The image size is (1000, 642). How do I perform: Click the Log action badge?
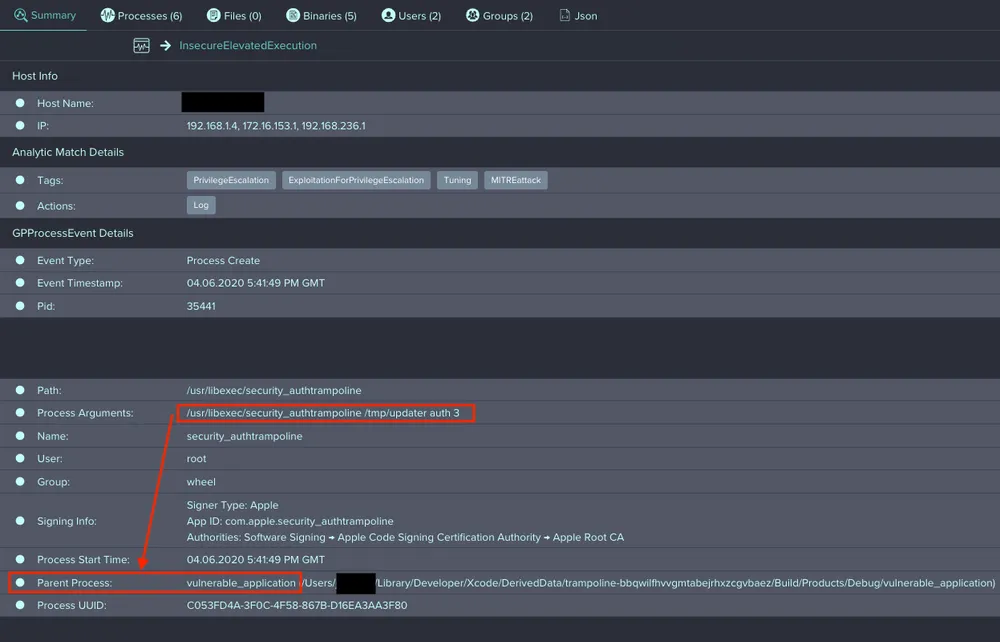click(201, 204)
